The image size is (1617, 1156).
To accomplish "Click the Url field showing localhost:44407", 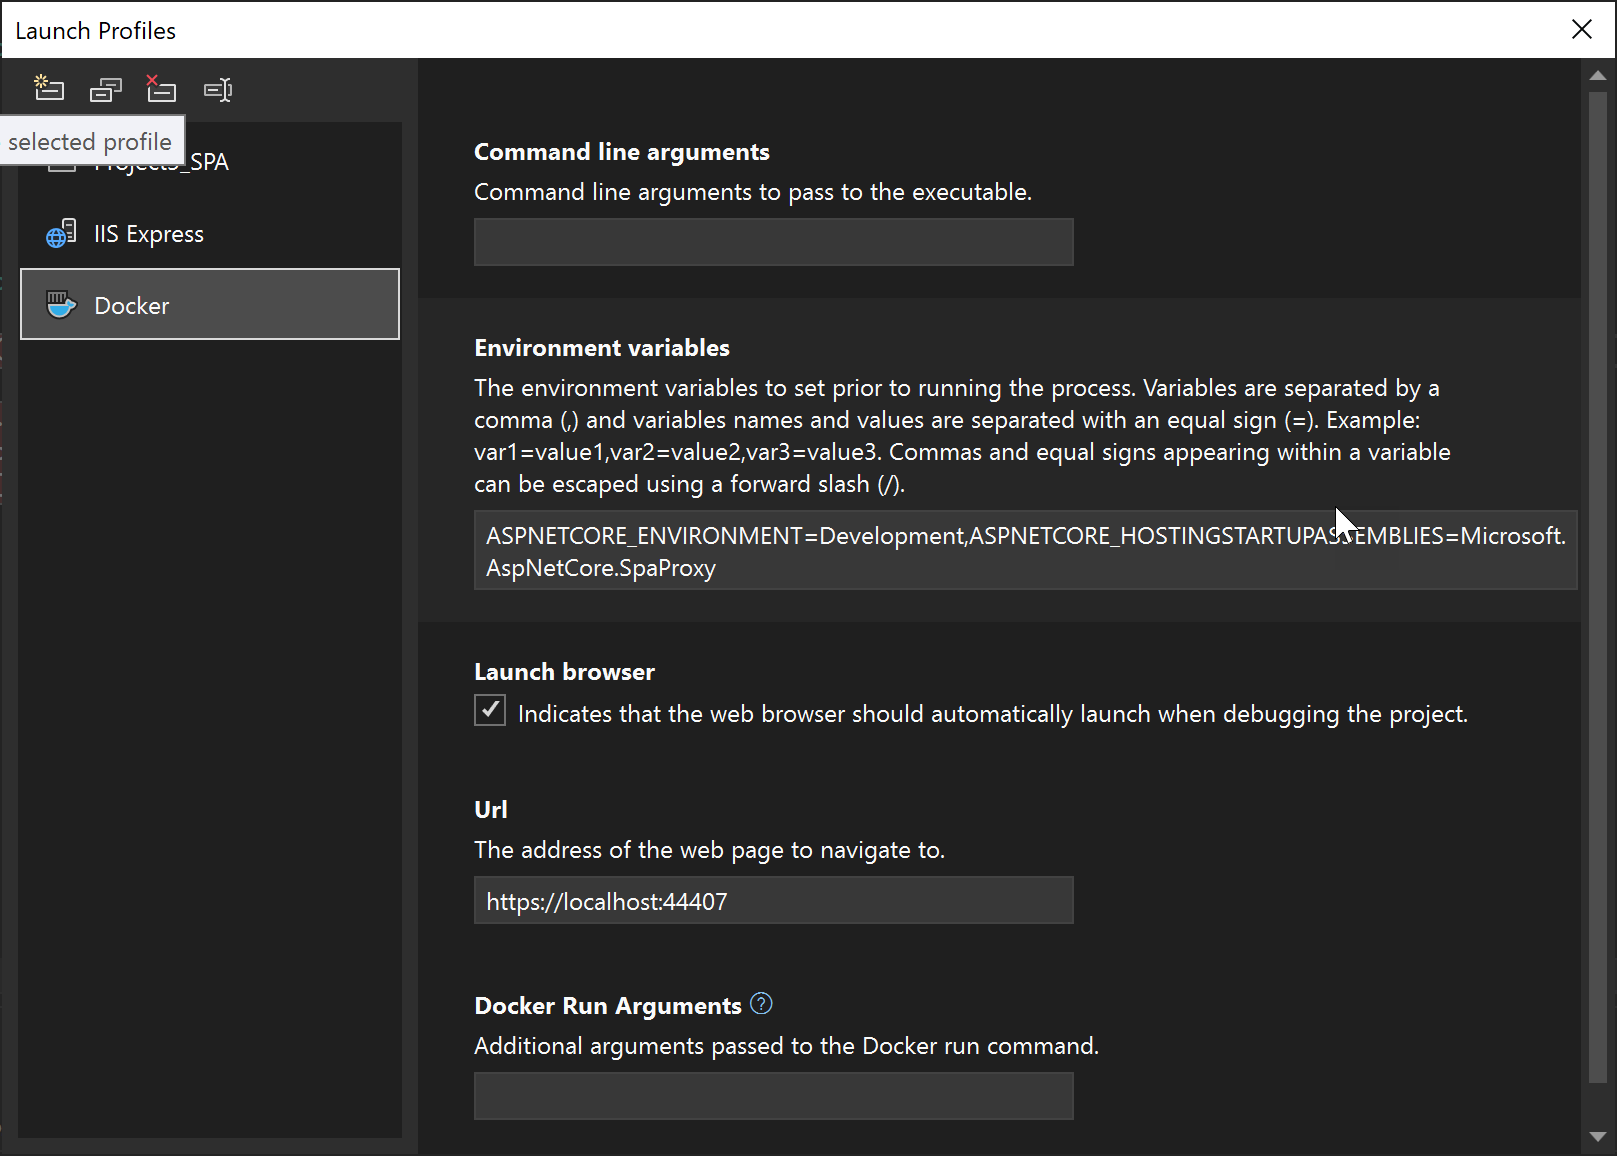I will [x=772, y=900].
